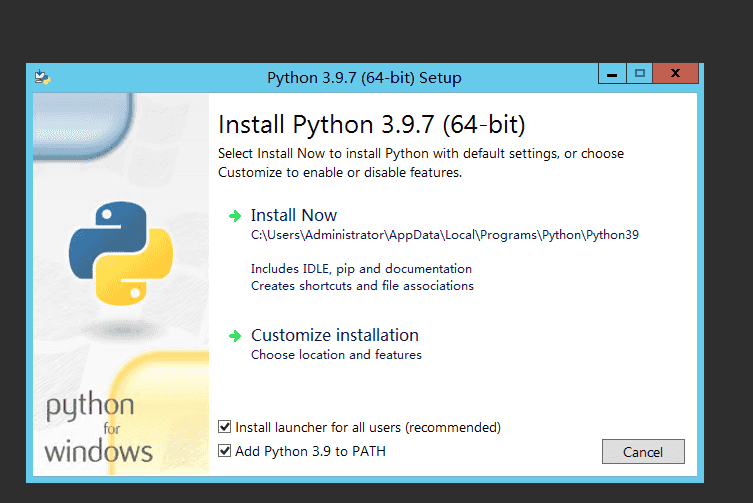This screenshot has height=503, width=753.
Task: Click the default install path under Install Now
Action: point(444,236)
